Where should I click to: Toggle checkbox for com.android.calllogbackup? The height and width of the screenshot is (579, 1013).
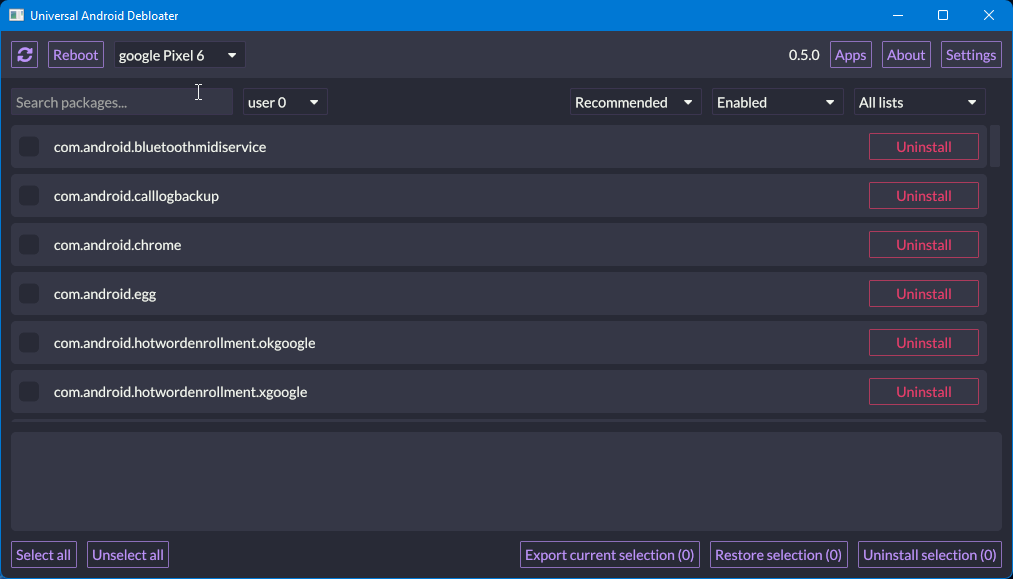coord(30,196)
